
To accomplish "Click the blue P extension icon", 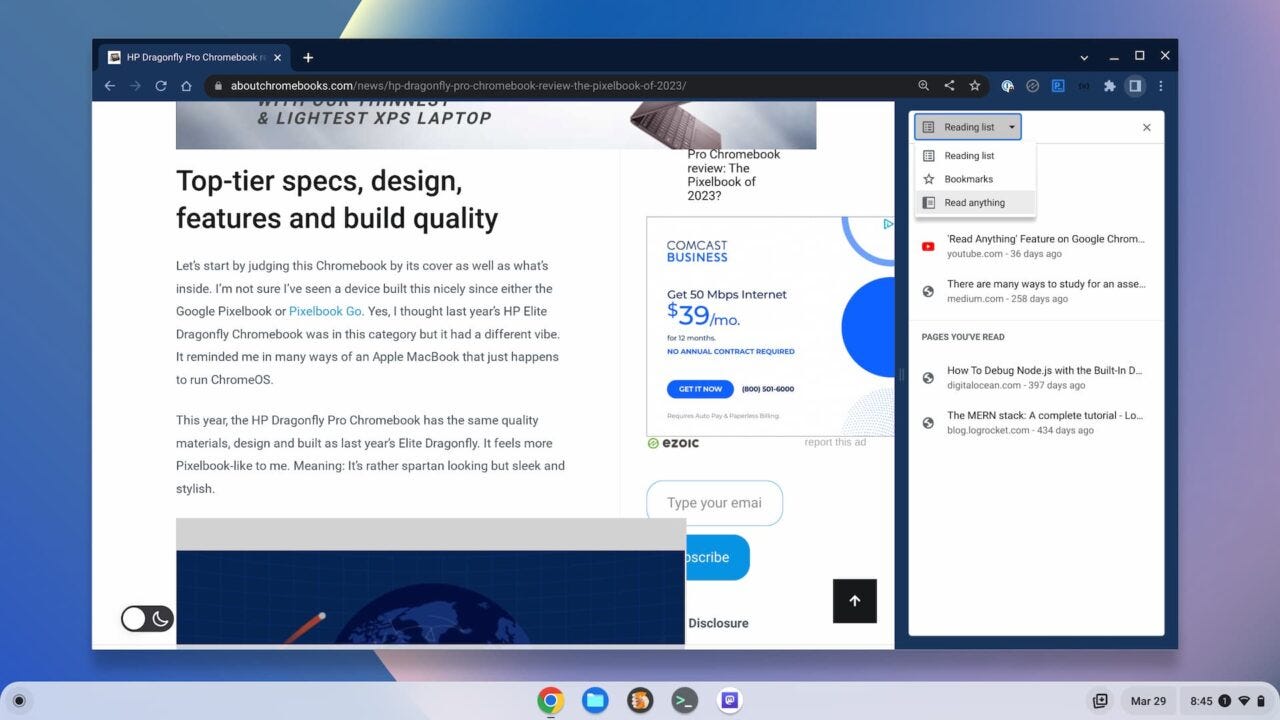I will point(1058,86).
